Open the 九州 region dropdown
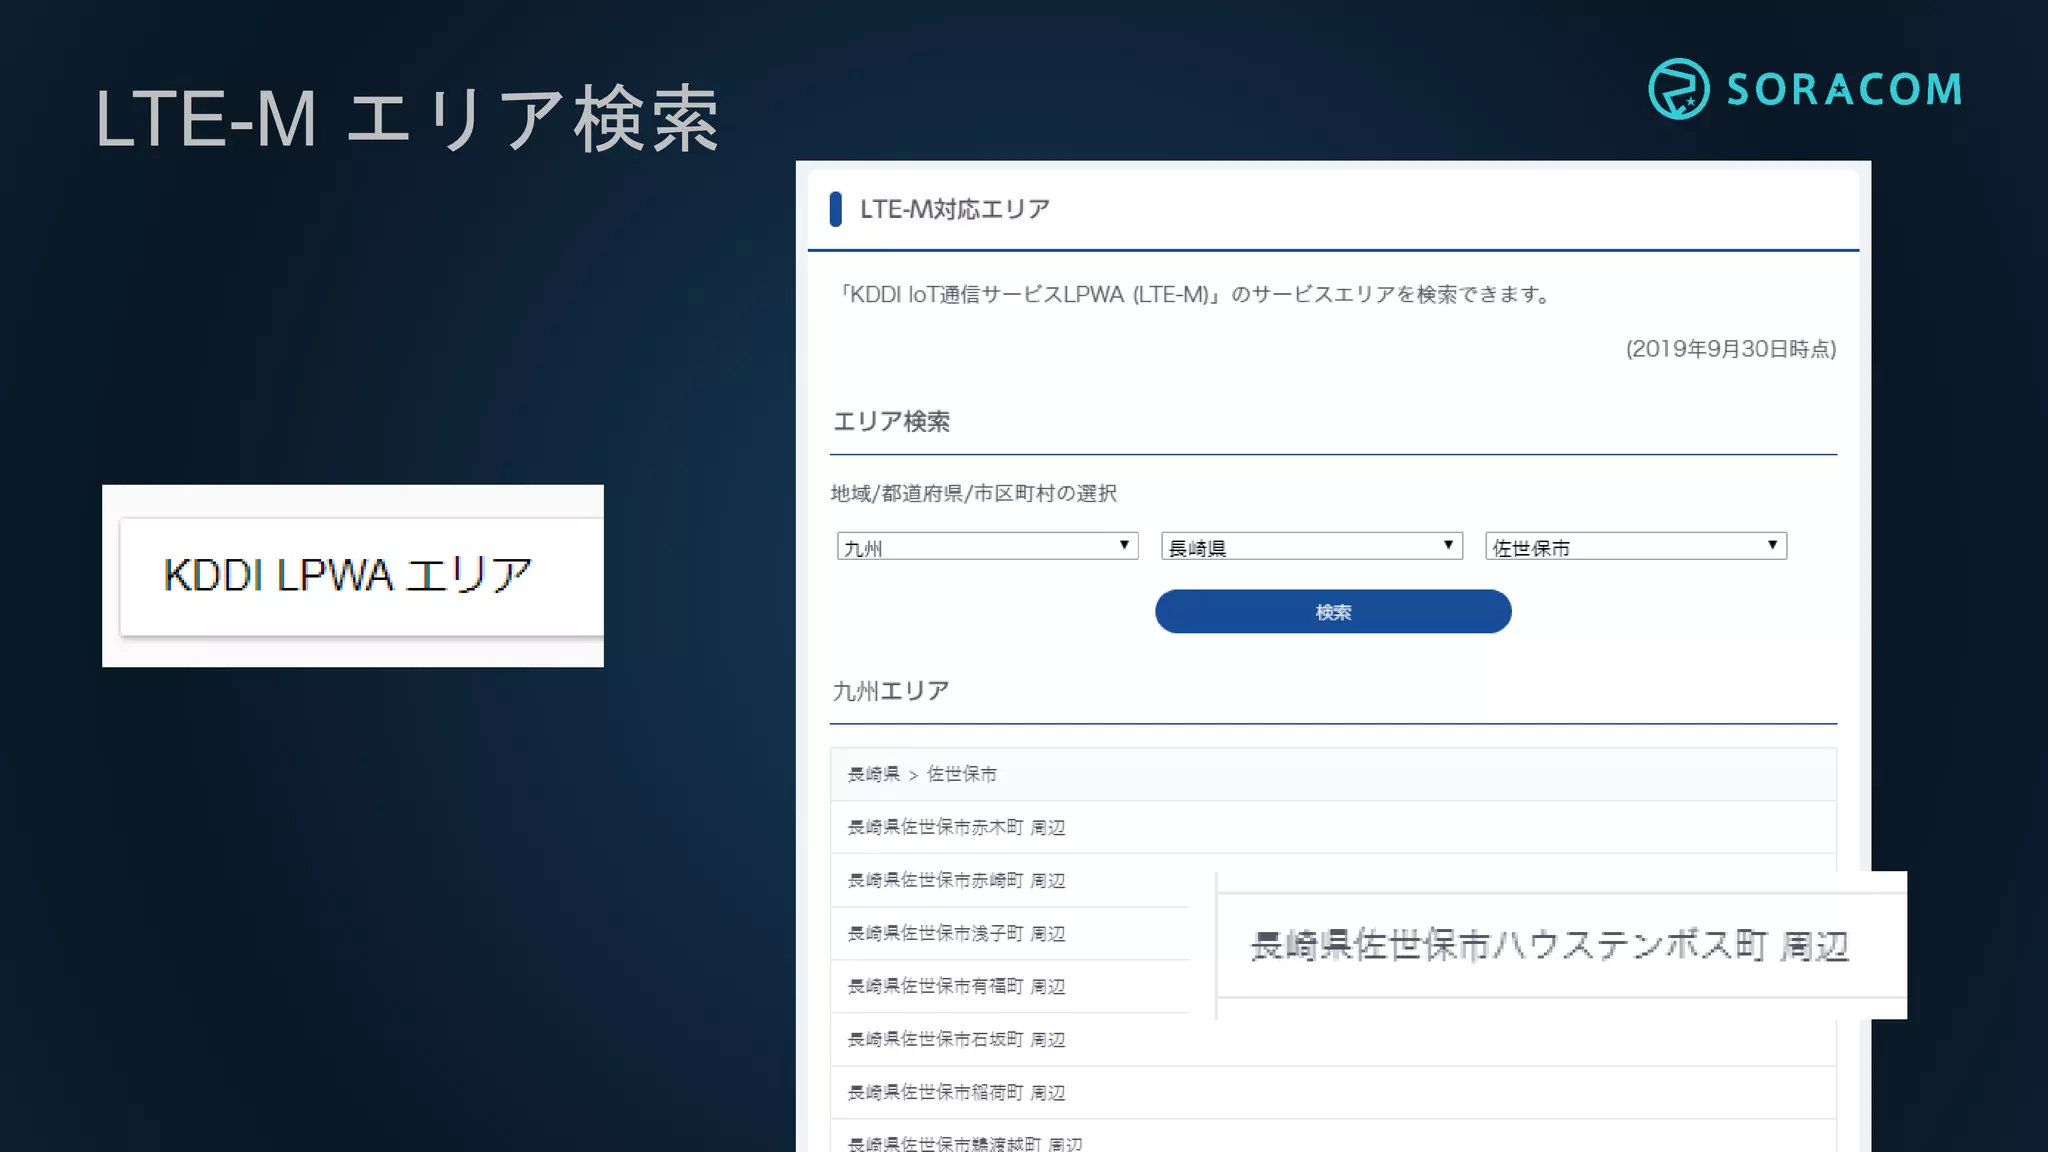2048x1152 pixels. pyautogui.click(x=987, y=546)
